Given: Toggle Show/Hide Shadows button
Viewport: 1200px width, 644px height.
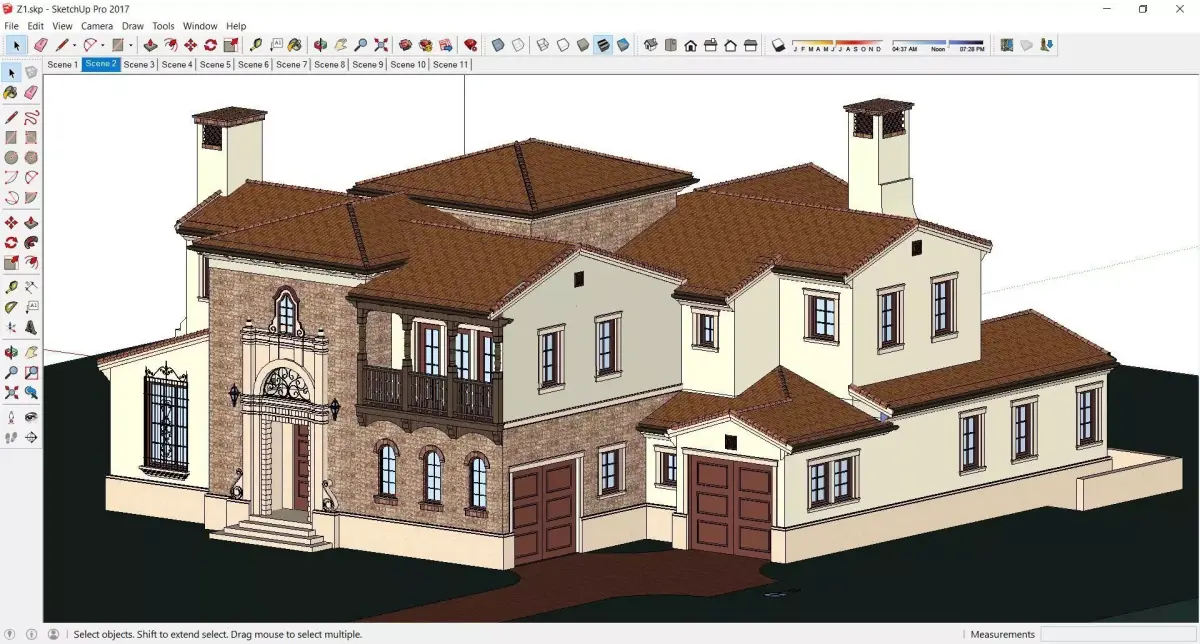Looking at the screenshot, I should (778, 45).
